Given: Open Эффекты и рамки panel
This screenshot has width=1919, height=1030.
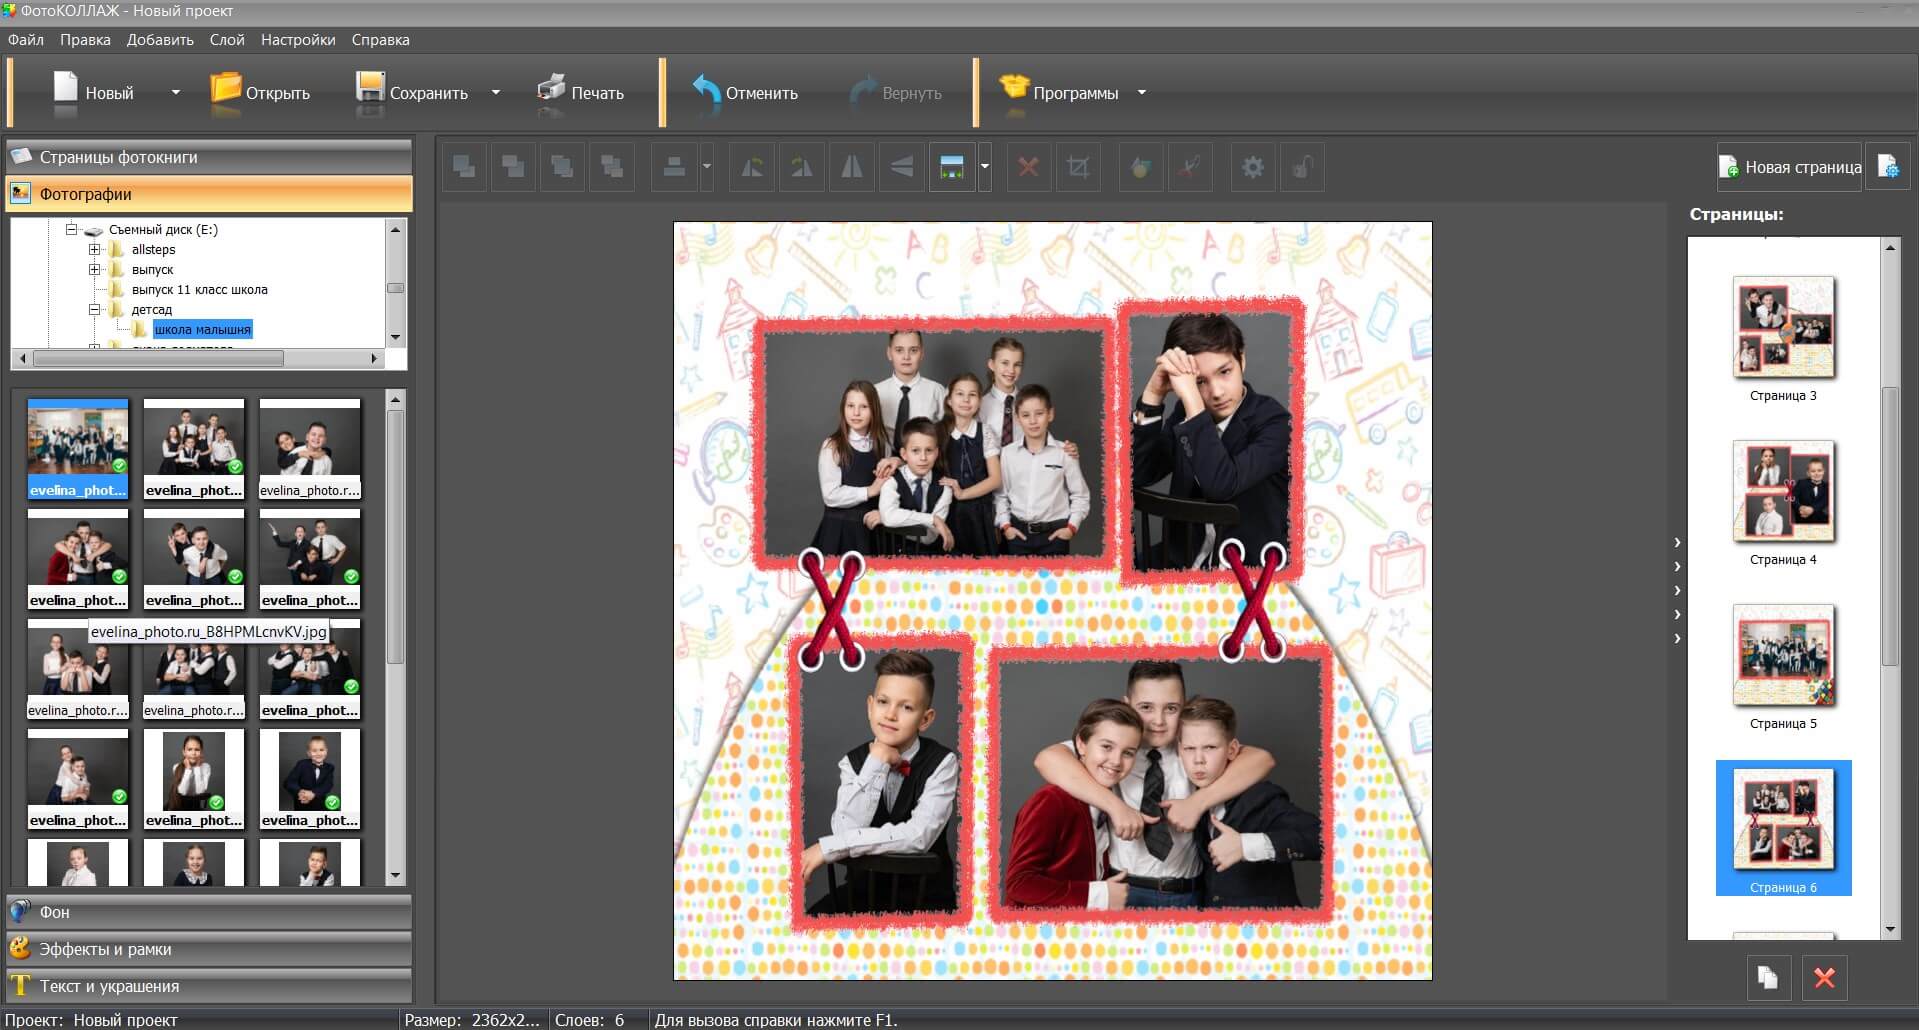Looking at the screenshot, I should 209,949.
